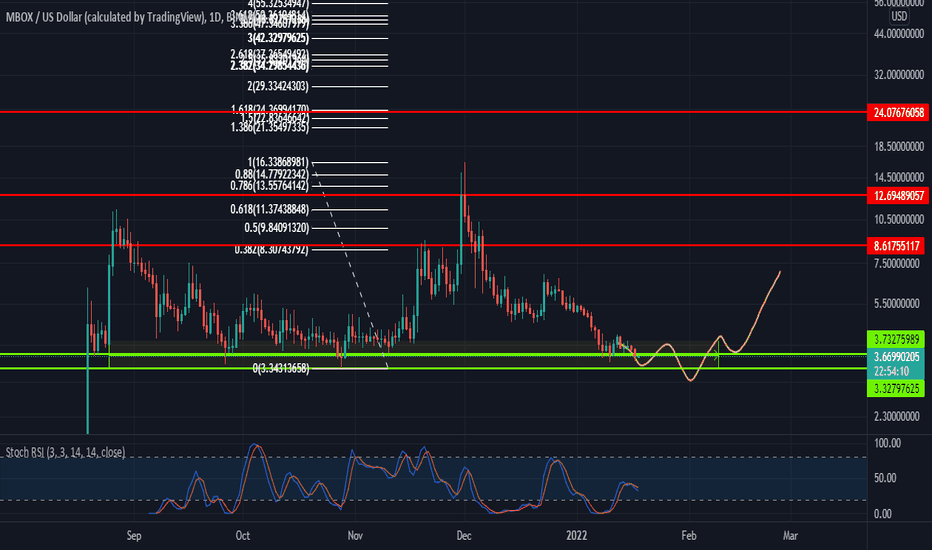Viewport: 932px width, 550px height.
Task: Select the Fib level 0.5(9.84091320) label
Action: [277, 228]
